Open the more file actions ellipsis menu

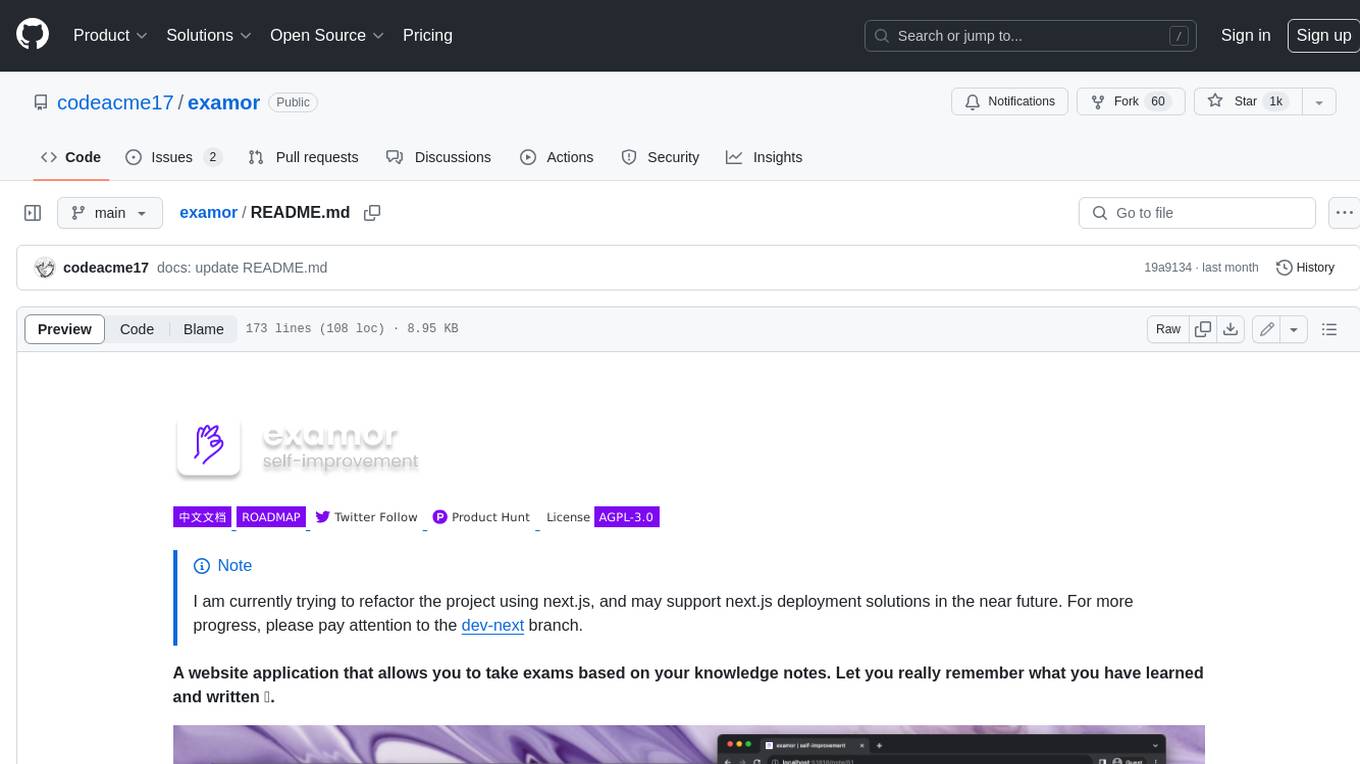(1344, 213)
